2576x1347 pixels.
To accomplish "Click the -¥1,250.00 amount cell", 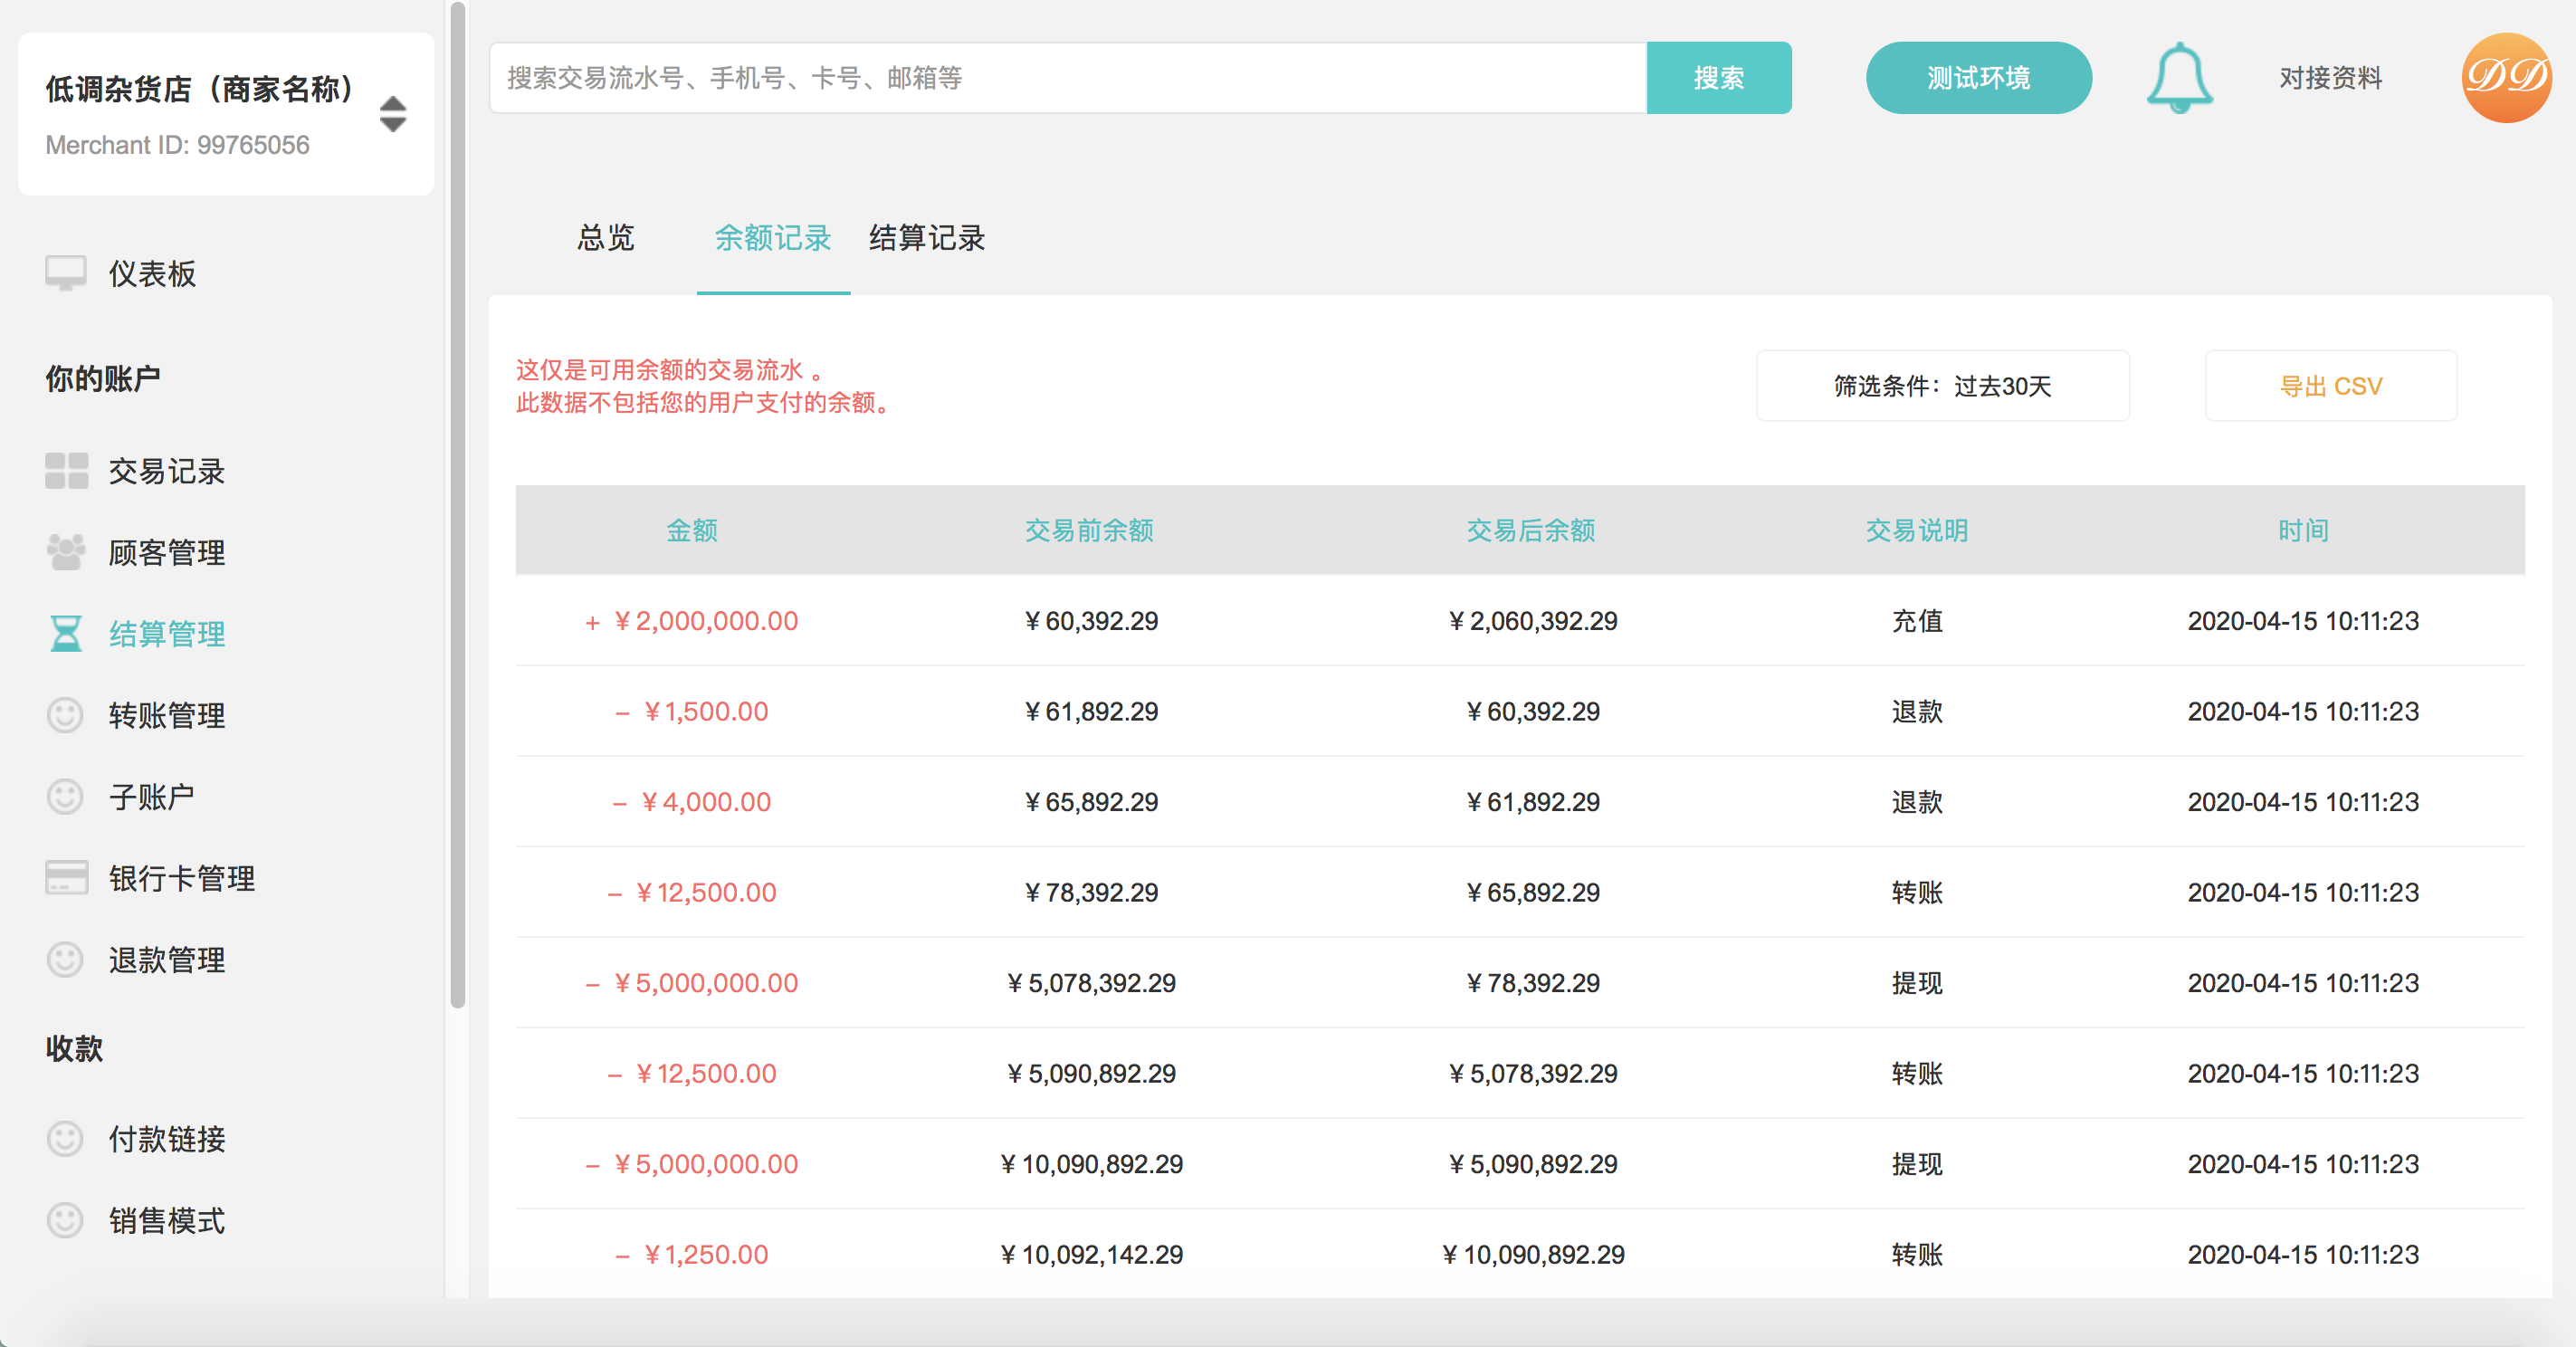I will pyautogui.click(x=692, y=1254).
